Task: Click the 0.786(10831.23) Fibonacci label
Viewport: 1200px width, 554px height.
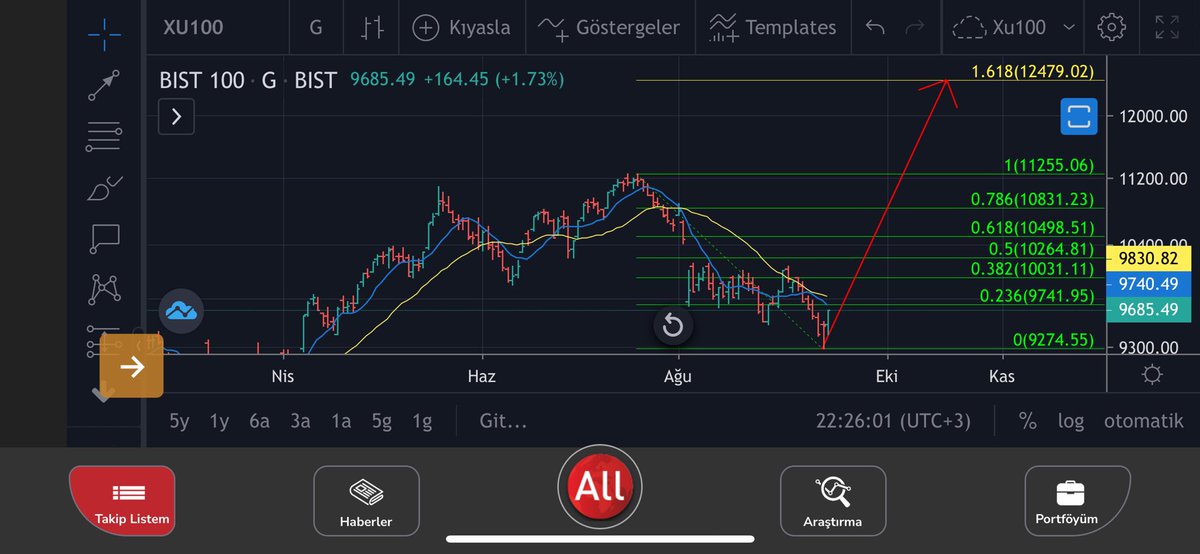Action: point(1033,199)
